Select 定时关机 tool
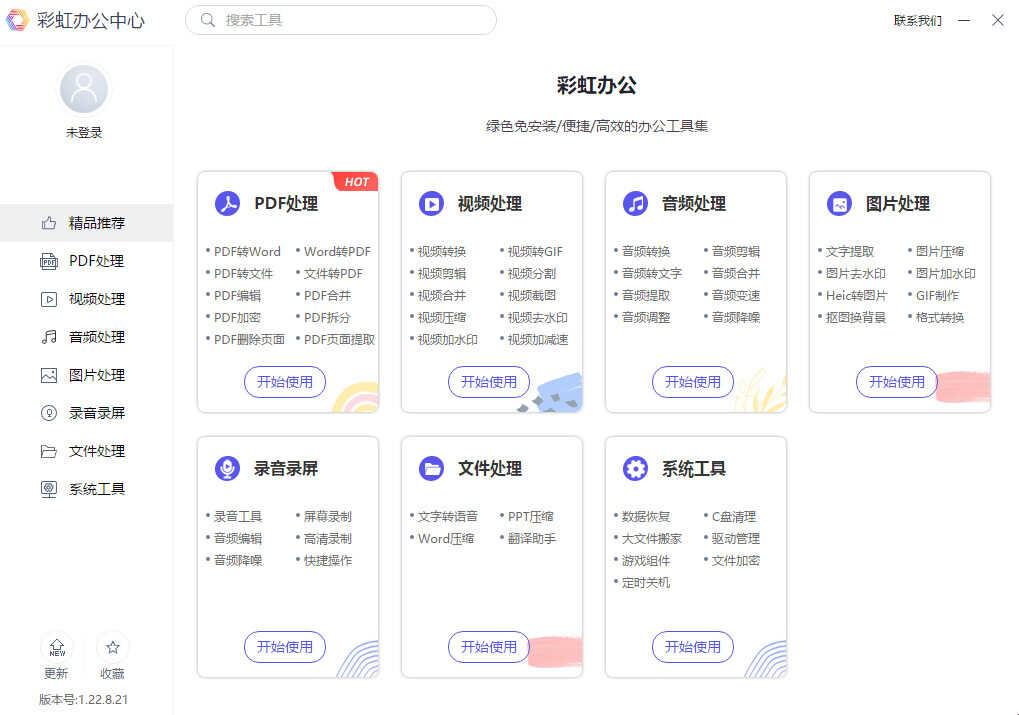The width and height of the screenshot is (1019, 715). click(645, 582)
